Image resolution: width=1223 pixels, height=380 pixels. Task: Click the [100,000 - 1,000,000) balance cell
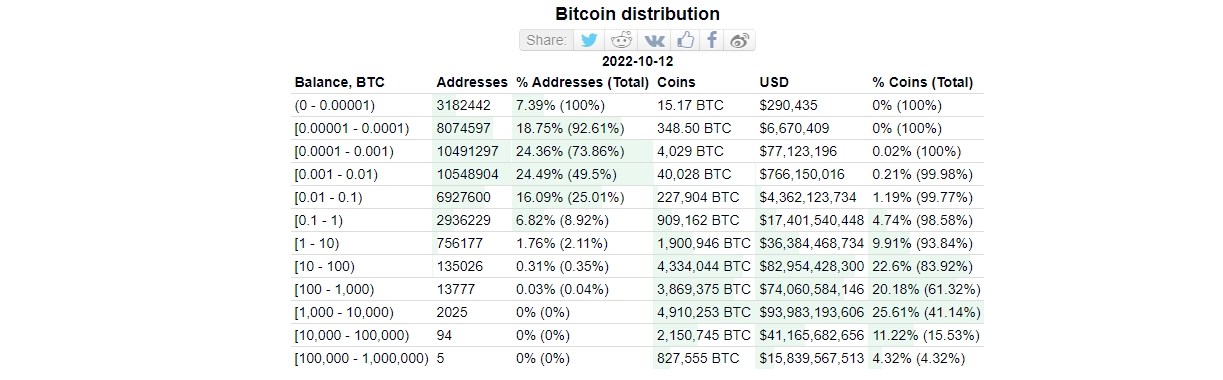coord(361,358)
